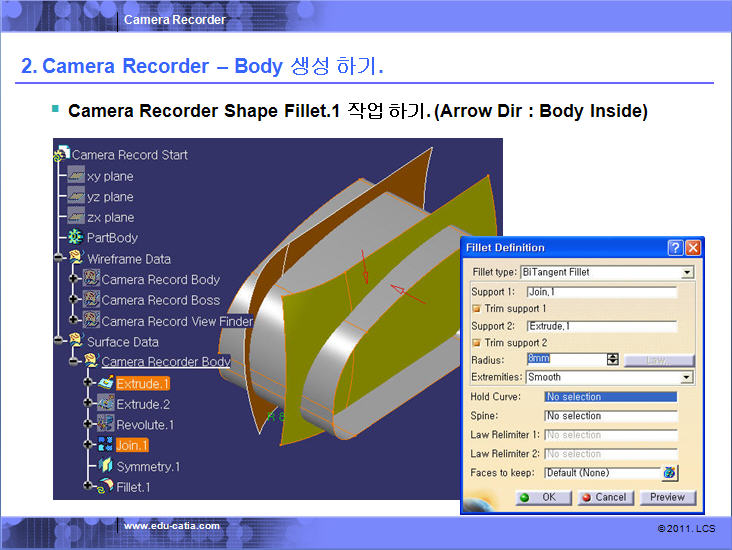
Task: Click the Preview button
Action: click(667, 497)
